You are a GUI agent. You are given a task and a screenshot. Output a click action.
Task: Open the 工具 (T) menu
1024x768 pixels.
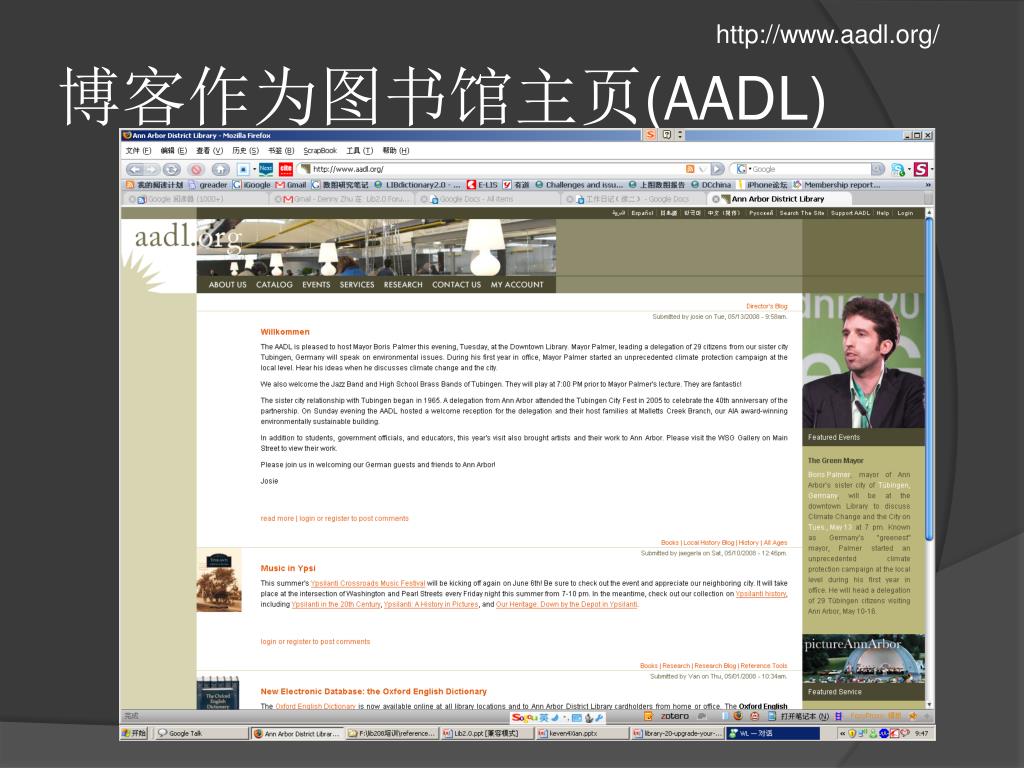click(360, 151)
